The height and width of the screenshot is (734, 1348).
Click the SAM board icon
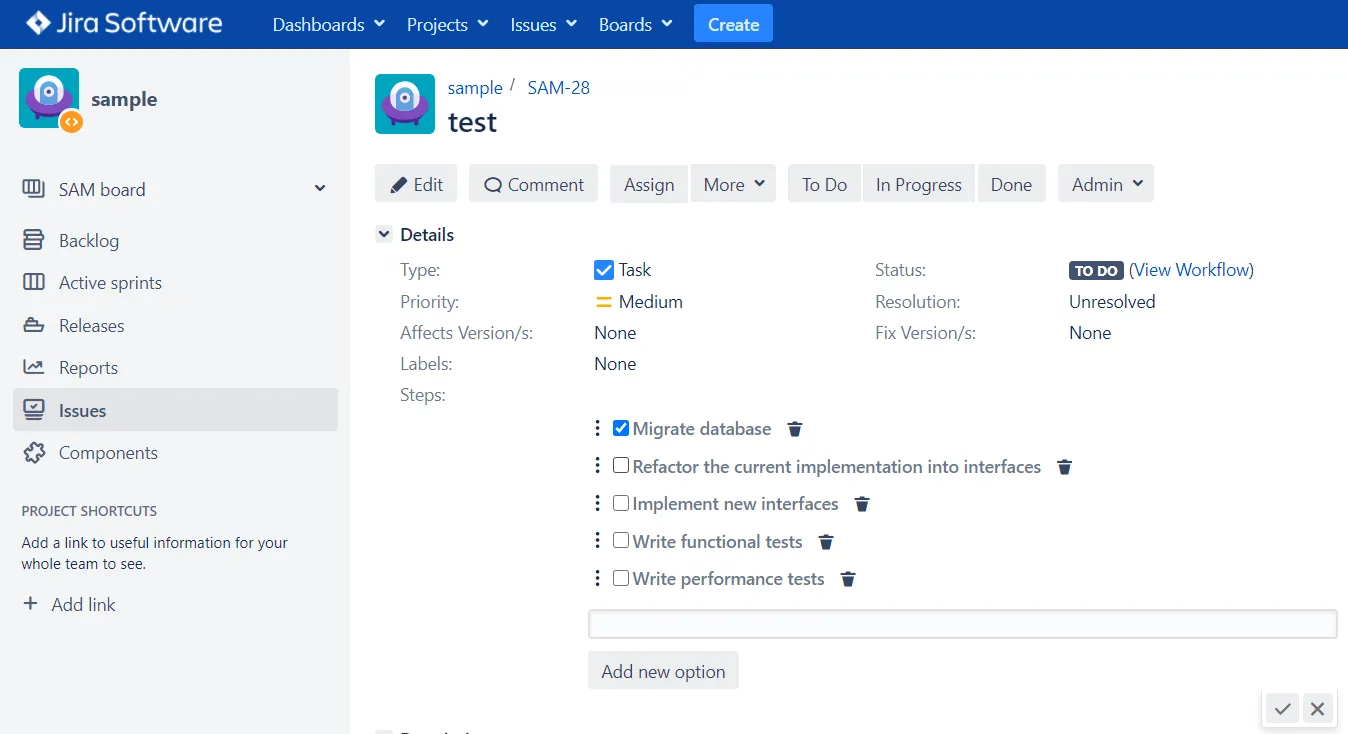[34, 188]
